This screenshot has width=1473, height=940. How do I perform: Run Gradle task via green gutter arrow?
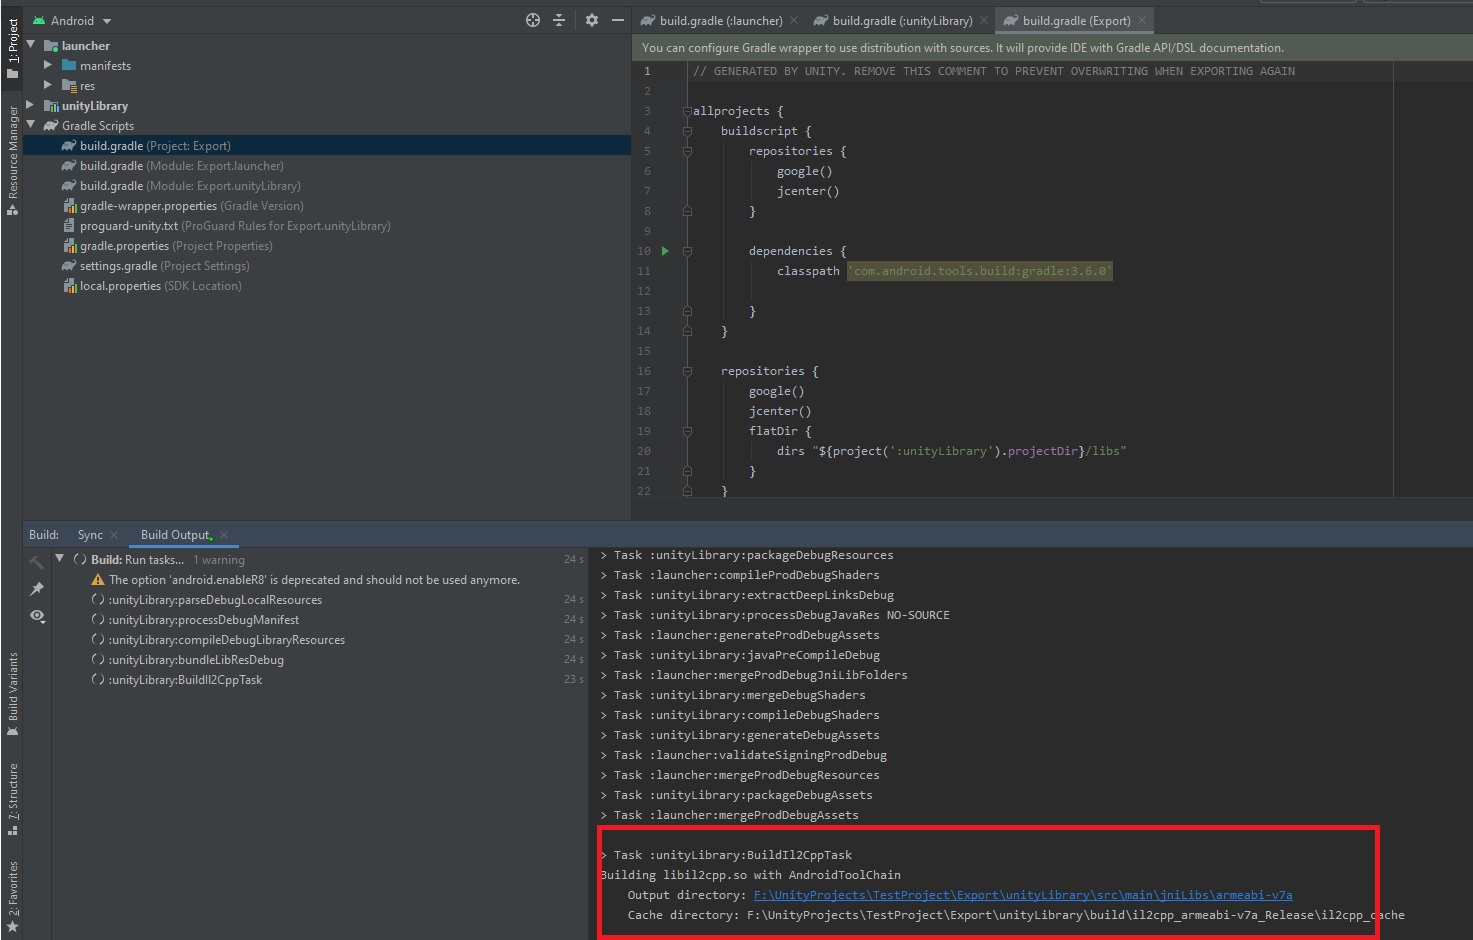664,251
